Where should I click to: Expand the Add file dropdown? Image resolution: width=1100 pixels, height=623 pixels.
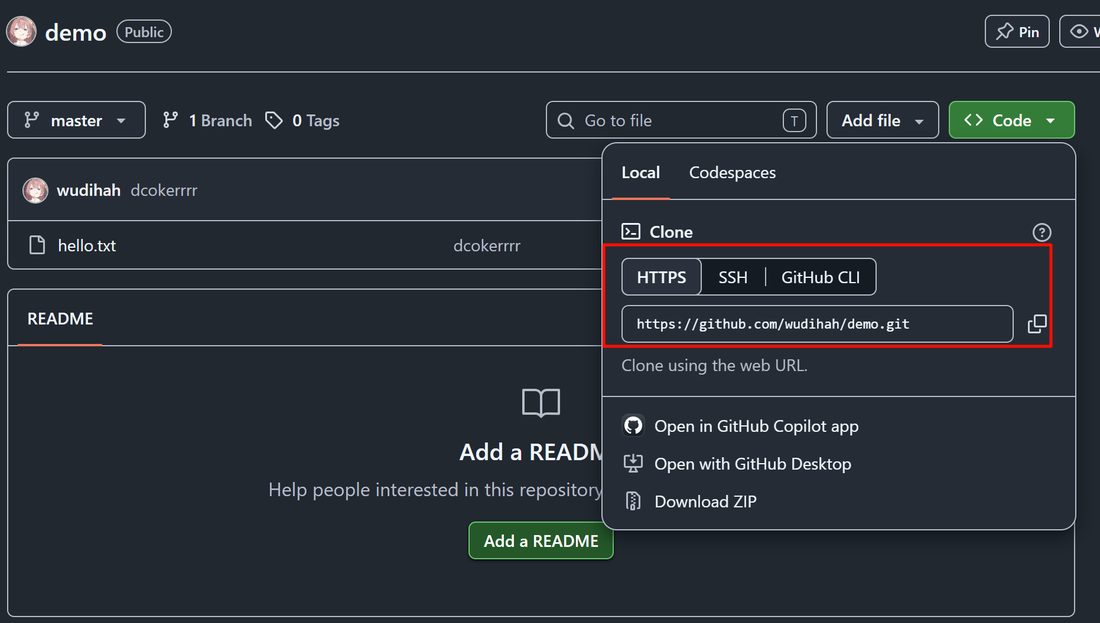pyautogui.click(x=883, y=120)
